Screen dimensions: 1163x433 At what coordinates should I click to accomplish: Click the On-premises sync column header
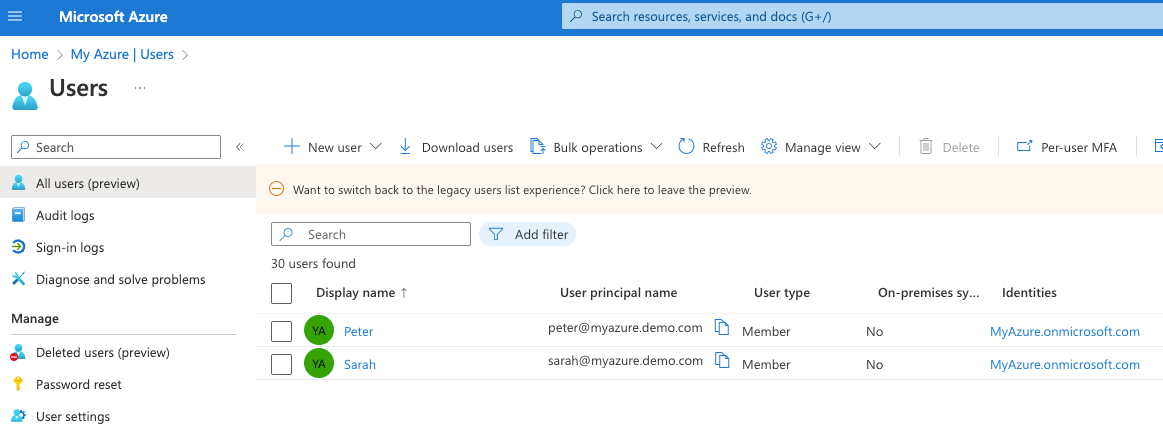click(929, 293)
